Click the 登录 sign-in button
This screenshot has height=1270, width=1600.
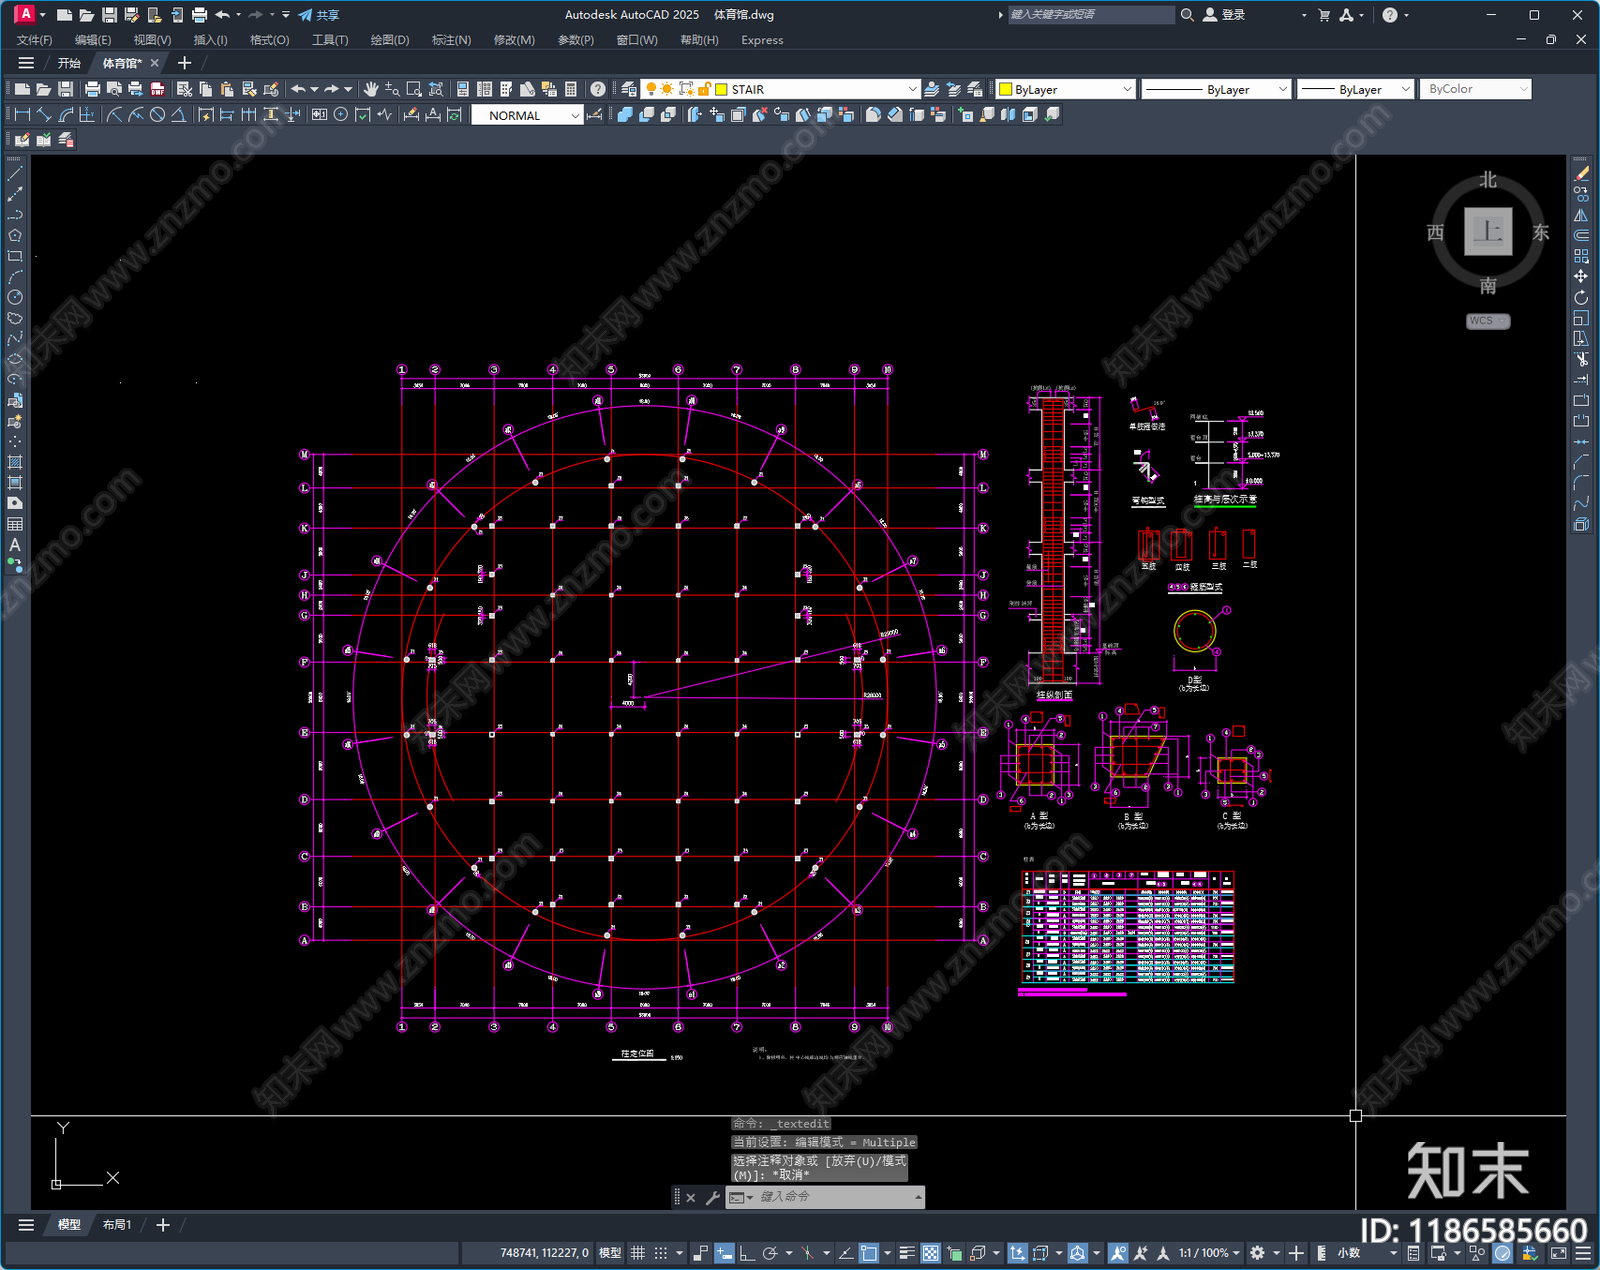(x=1224, y=15)
